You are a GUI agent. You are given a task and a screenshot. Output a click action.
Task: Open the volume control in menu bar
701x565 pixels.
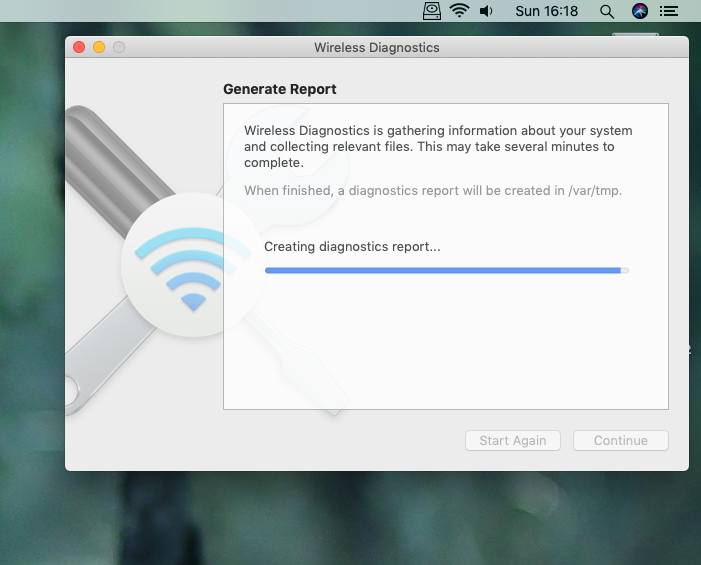486,11
